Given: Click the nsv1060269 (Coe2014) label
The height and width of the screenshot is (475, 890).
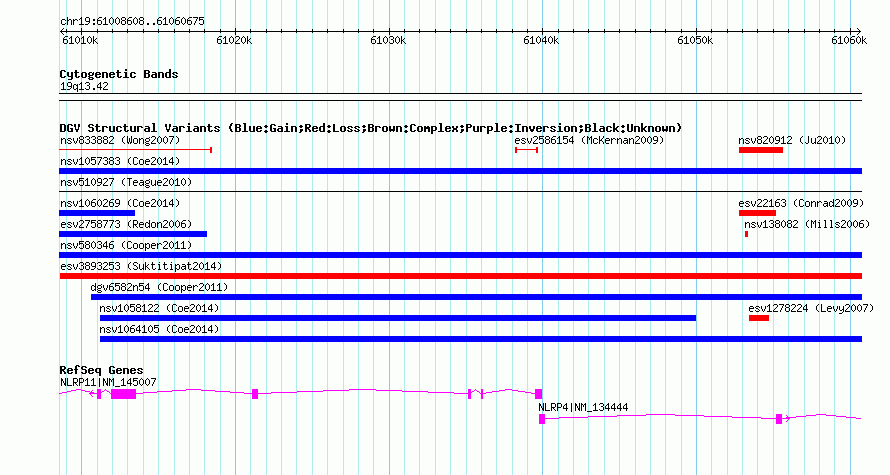Looking at the screenshot, I should point(120,203).
